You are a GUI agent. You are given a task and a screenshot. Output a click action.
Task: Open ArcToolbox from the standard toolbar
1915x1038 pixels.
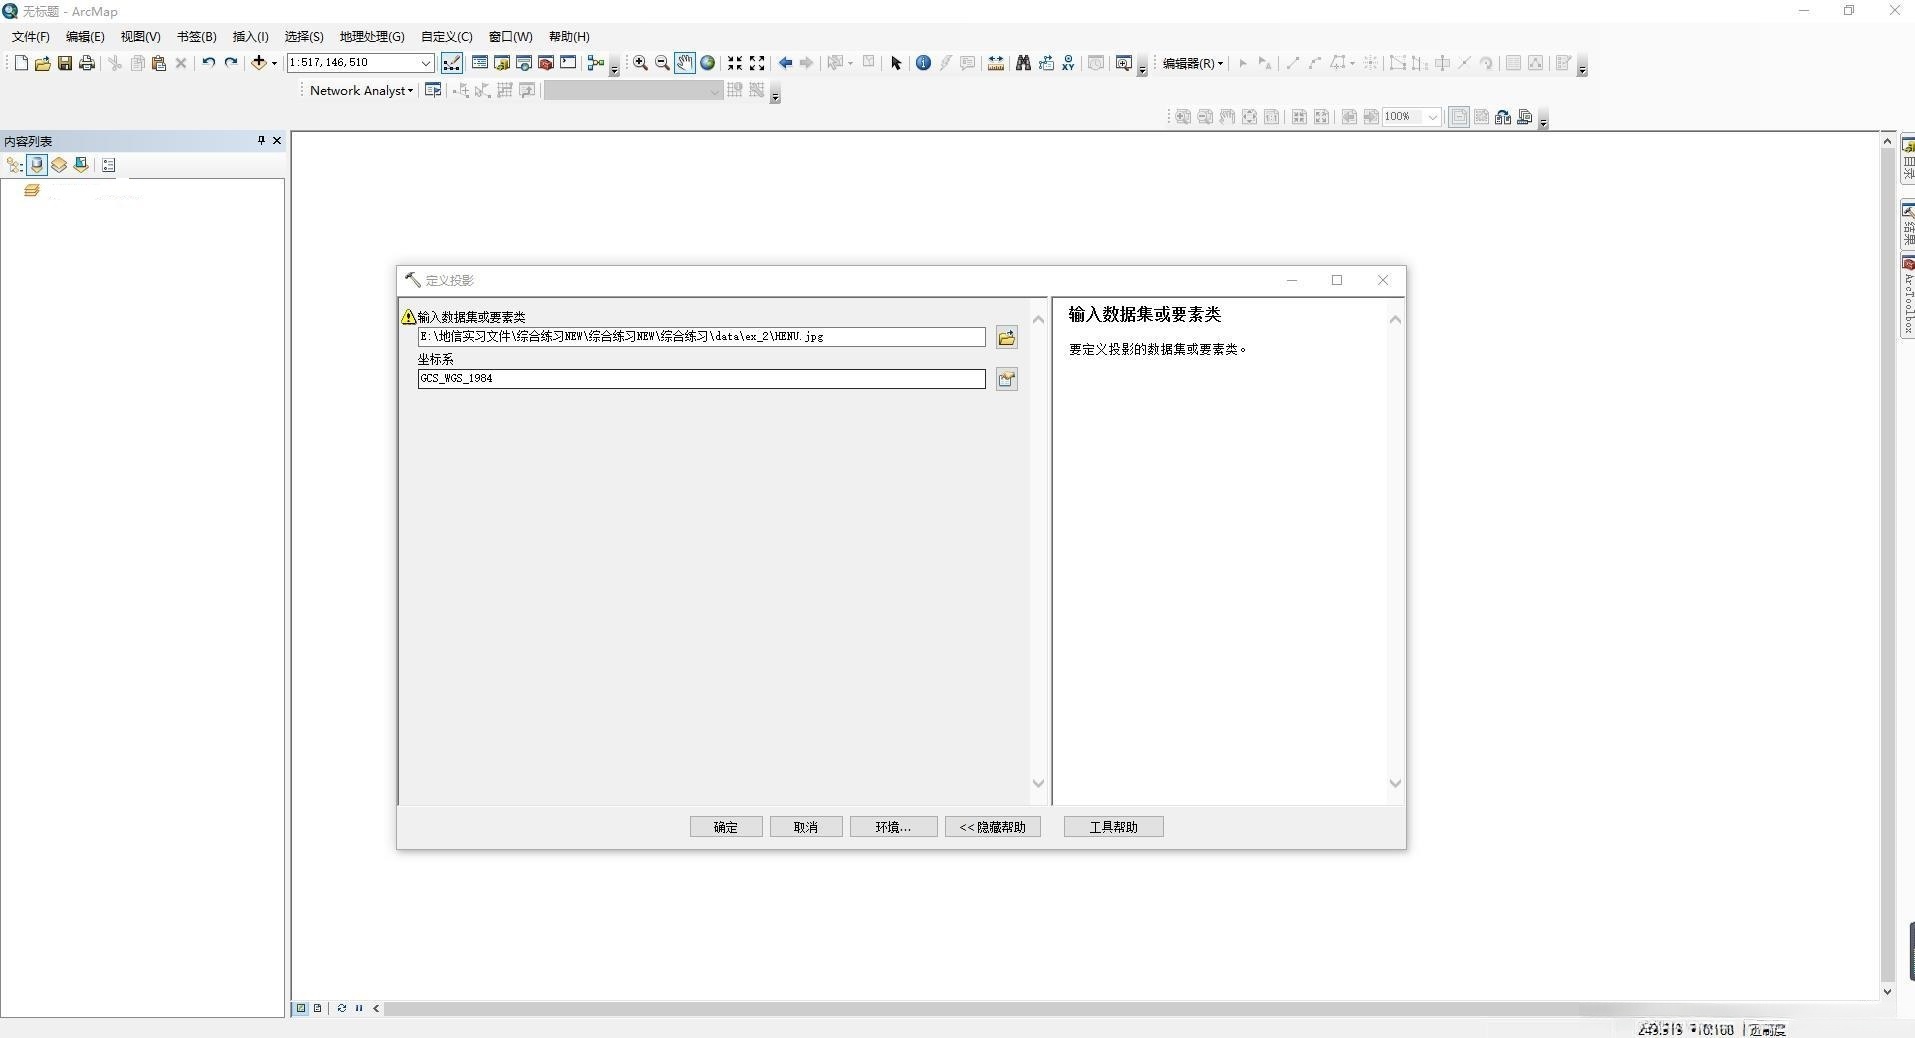click(x=546, y=63)
